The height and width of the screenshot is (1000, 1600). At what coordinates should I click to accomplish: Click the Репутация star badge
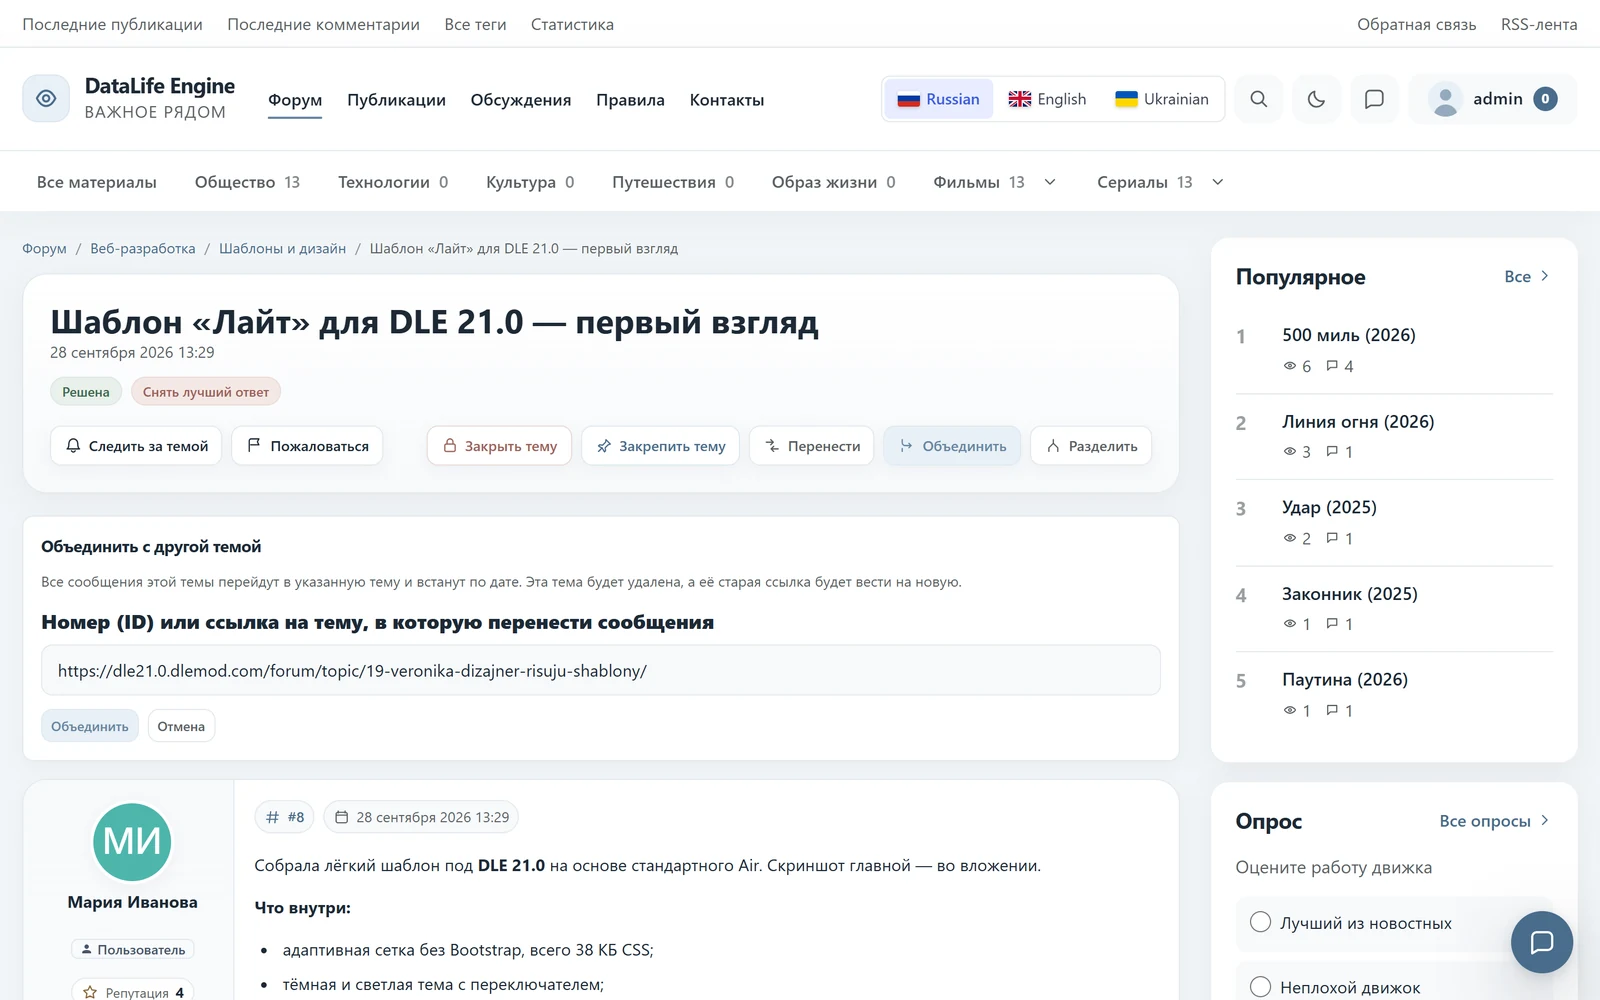133,992
